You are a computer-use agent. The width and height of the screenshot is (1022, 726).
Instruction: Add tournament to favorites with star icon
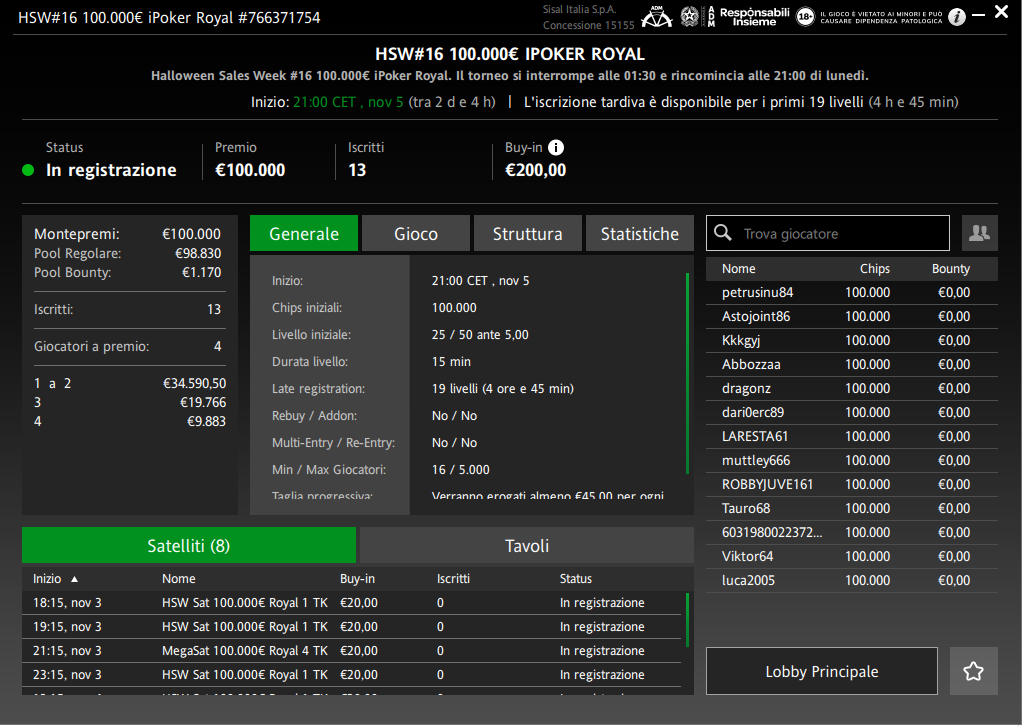(973, 671)
